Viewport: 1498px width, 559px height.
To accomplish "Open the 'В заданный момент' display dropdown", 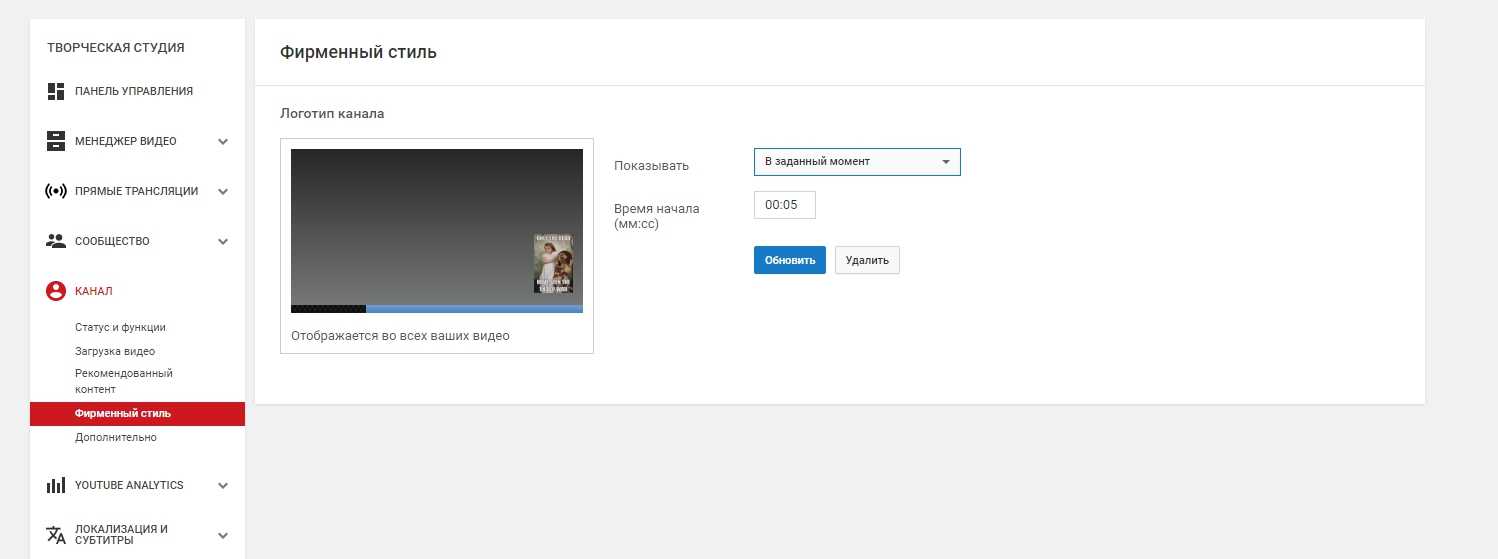I will click(857, 162).
